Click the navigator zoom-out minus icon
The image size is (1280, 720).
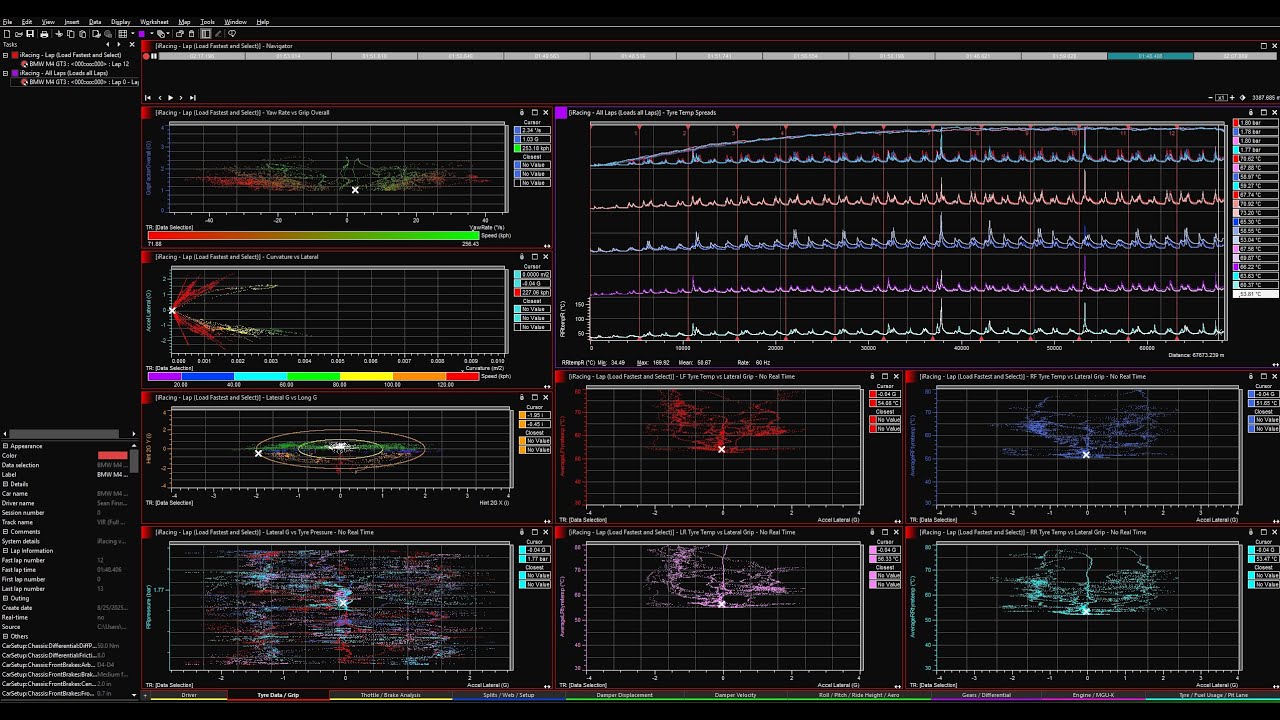point(1210,98)
